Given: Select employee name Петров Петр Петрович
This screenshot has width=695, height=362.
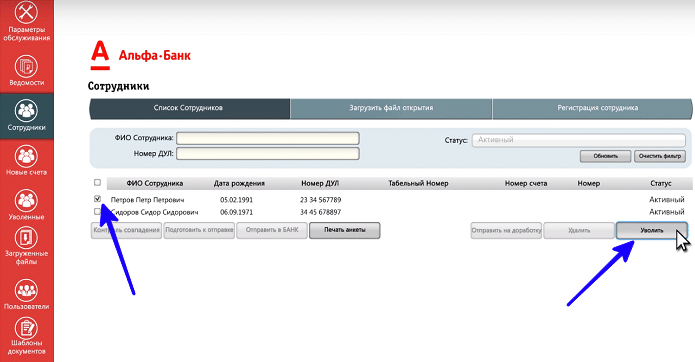Looking at the screenshot, I should tap(147, 200).
